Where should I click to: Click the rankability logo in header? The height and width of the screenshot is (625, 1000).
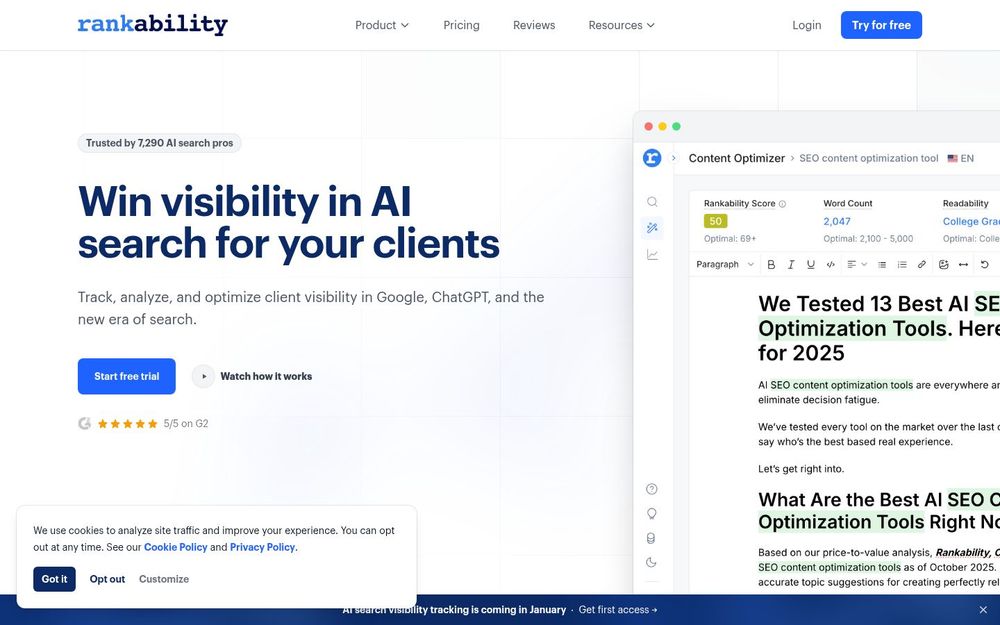point(152,24)
